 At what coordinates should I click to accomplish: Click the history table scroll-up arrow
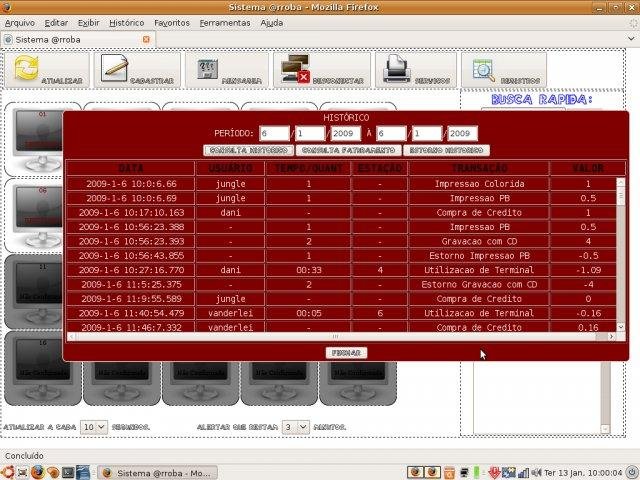[620, 182]
